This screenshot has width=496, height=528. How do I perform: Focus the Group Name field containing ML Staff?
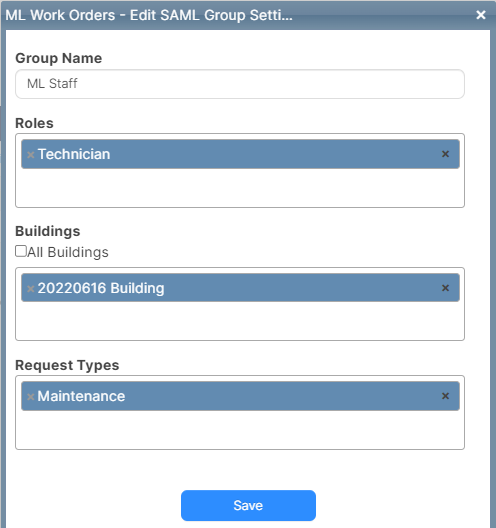click(240, 84)
